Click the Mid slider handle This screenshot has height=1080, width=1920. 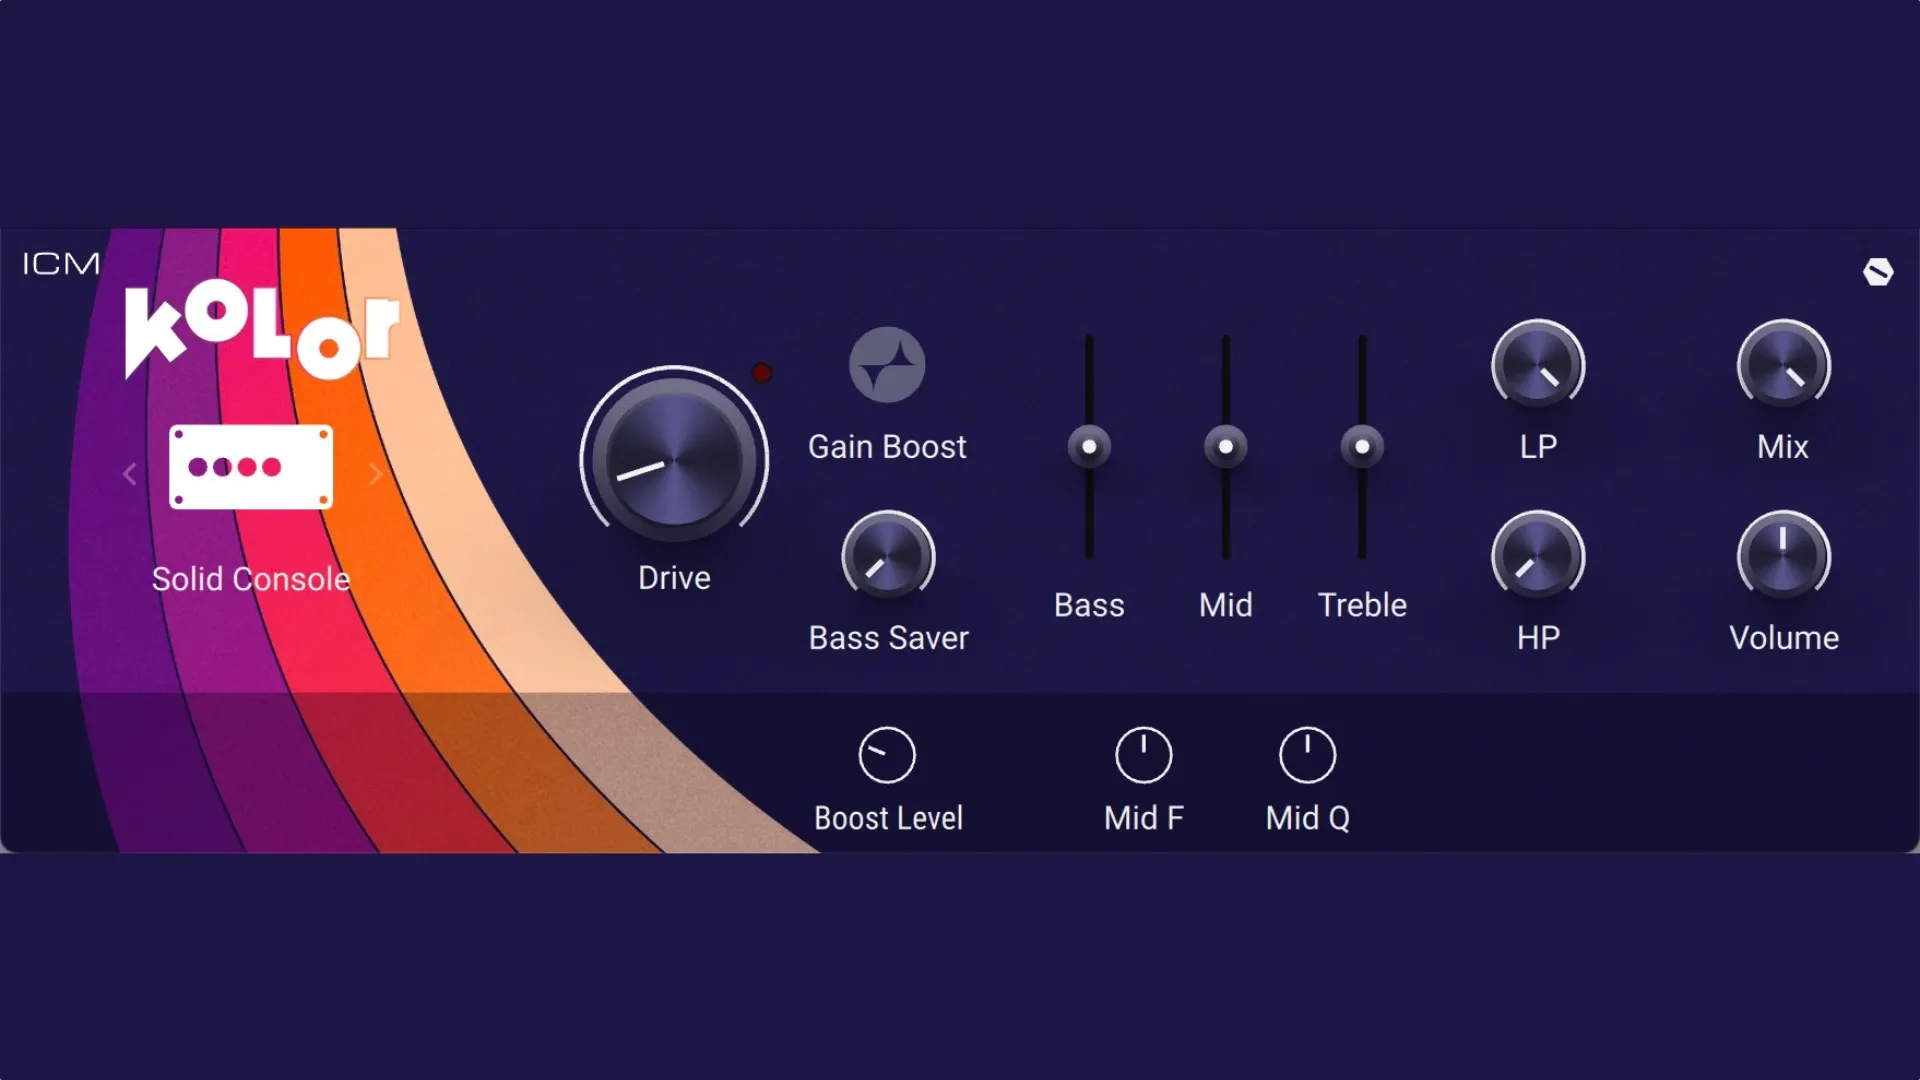tap(1225, 445)
